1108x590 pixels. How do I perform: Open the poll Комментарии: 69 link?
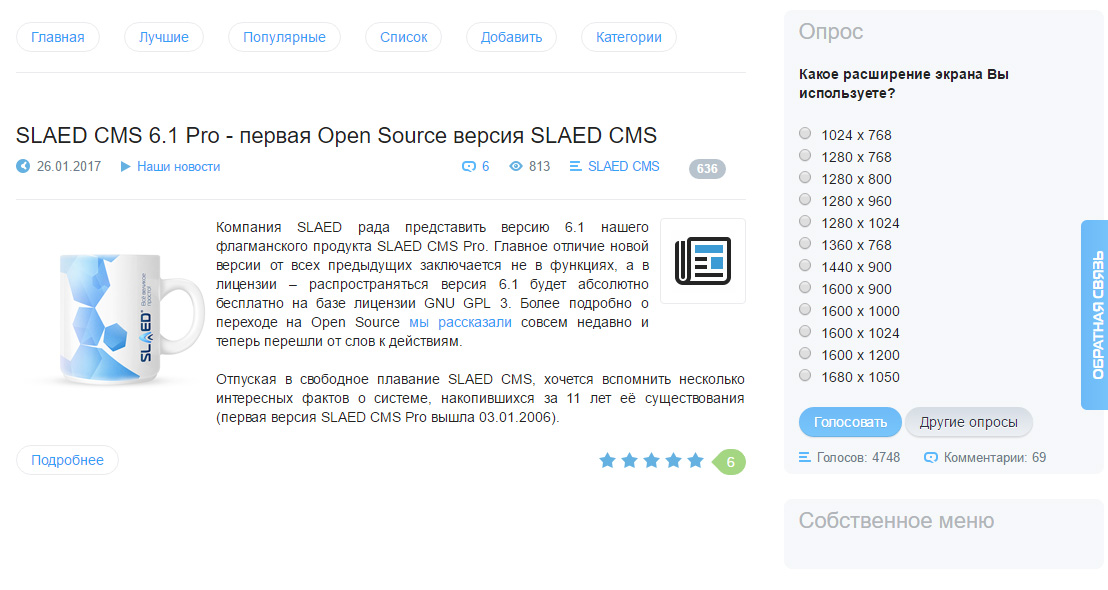point(994,458)
